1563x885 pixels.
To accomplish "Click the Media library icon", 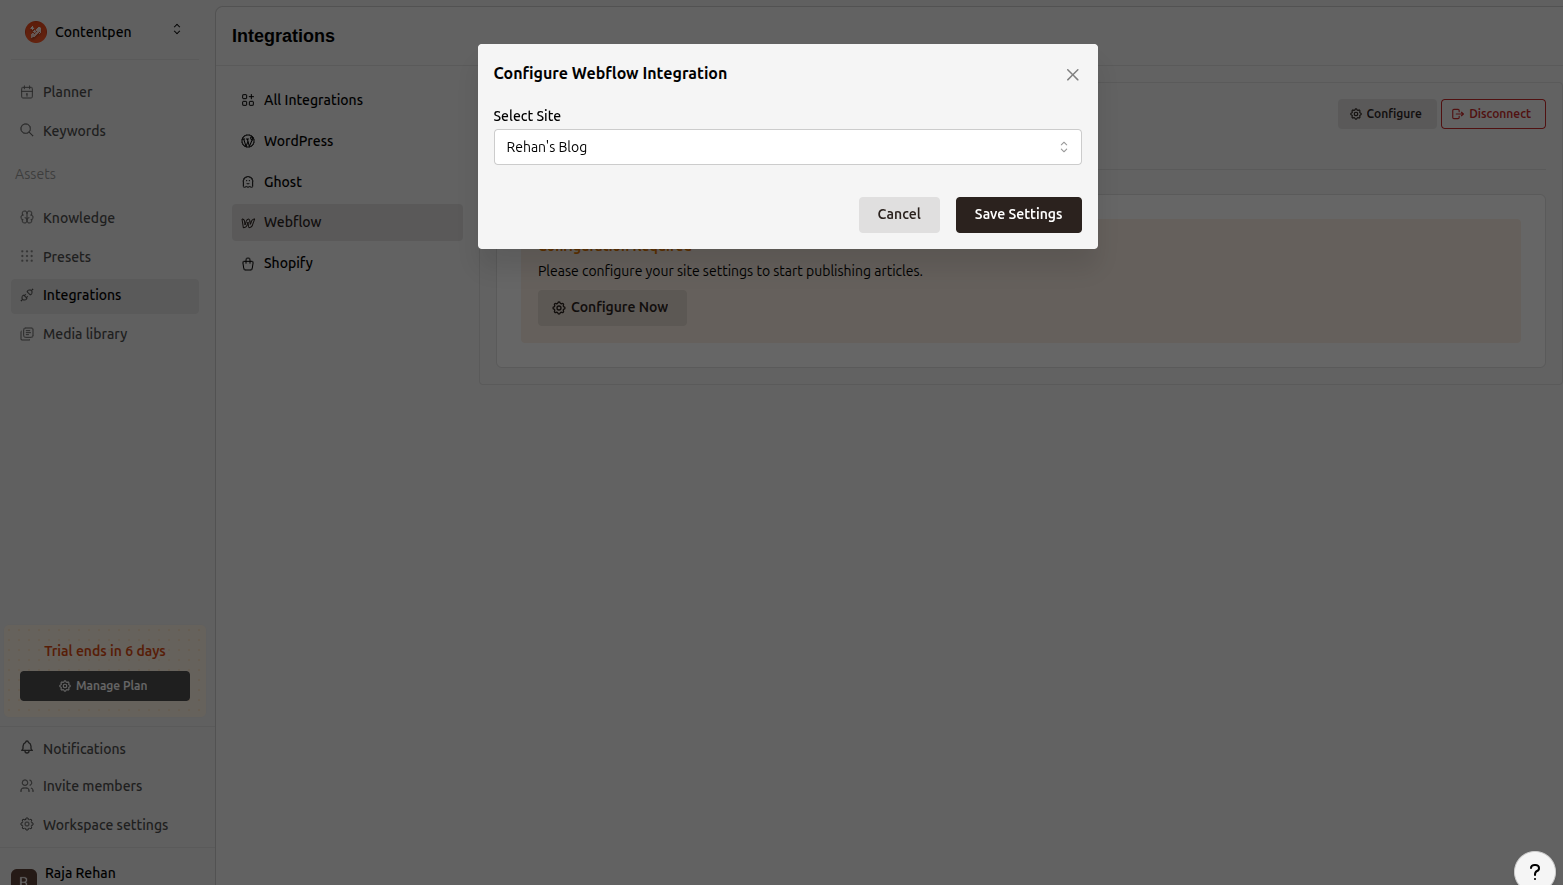I will click(x=27, y=334).
